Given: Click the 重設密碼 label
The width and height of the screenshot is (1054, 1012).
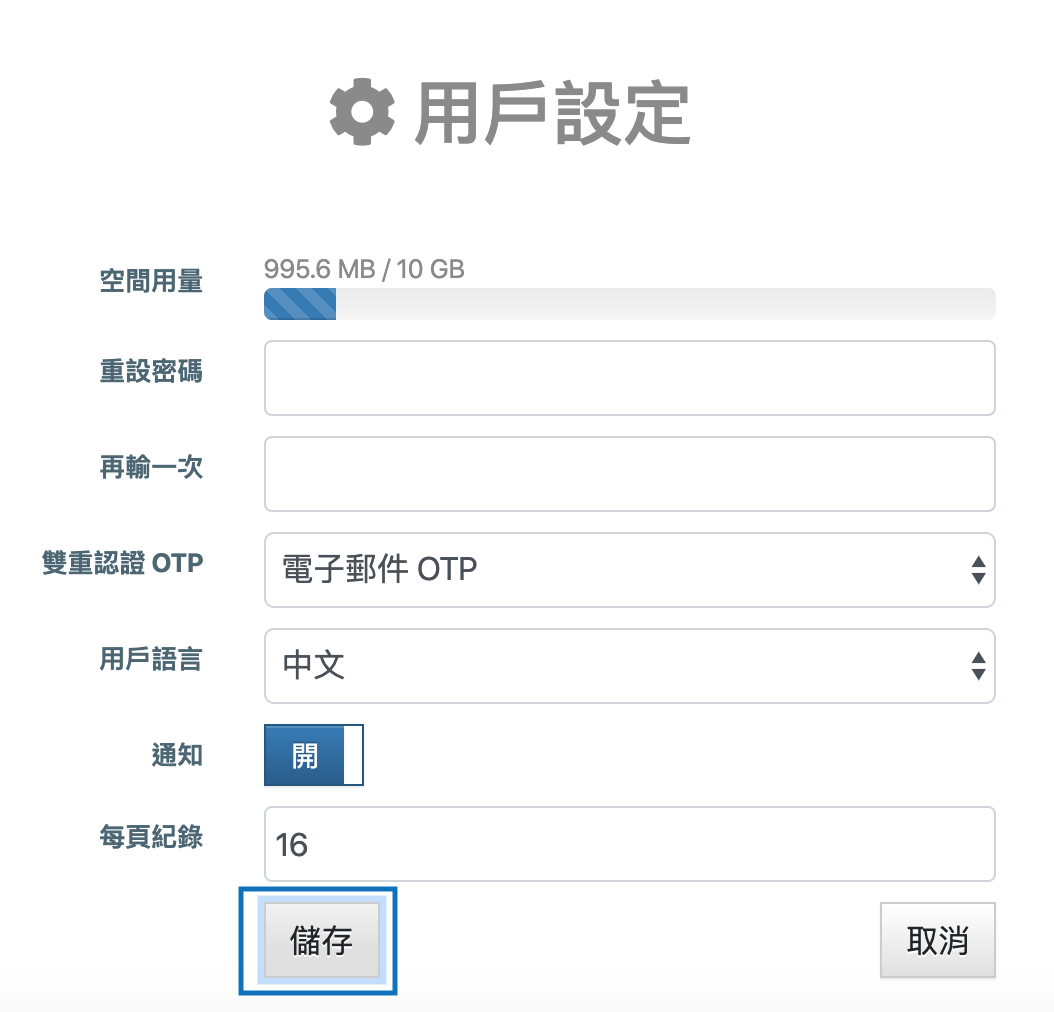Looking at the screenshot, I should 151,371.
